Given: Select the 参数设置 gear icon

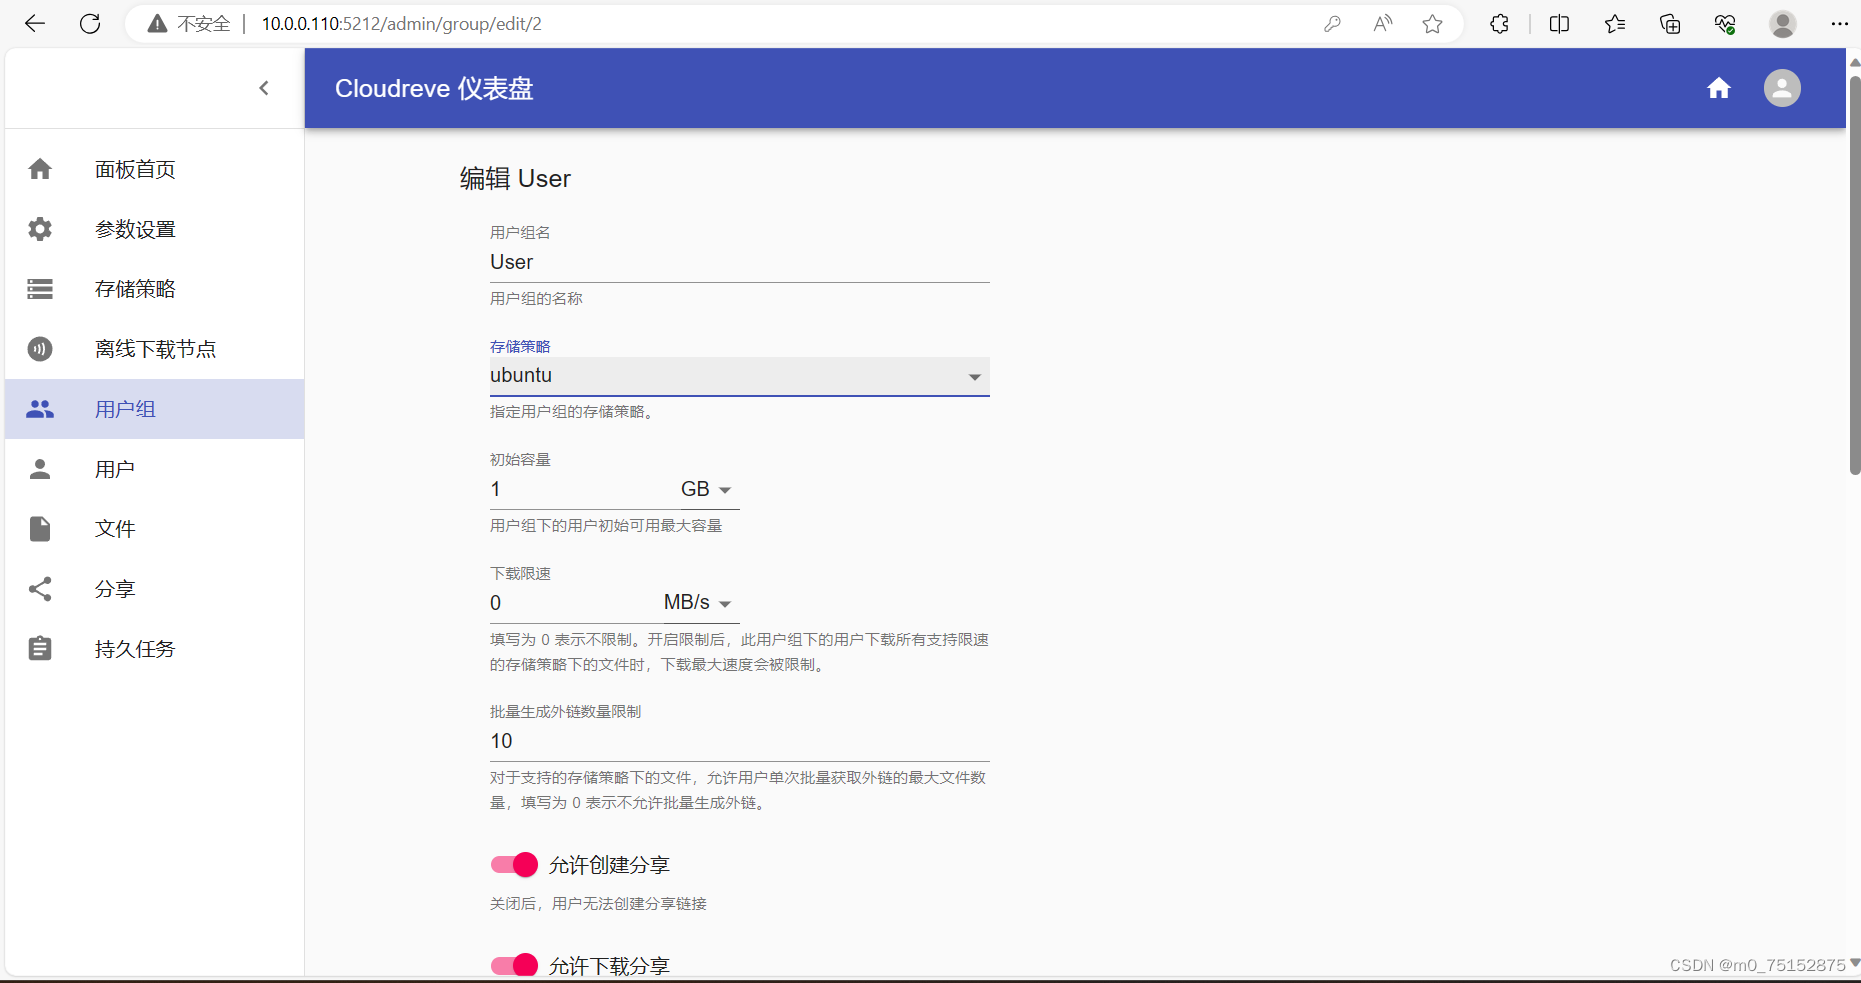Looking at the screenshot, I should click(39, 228).
